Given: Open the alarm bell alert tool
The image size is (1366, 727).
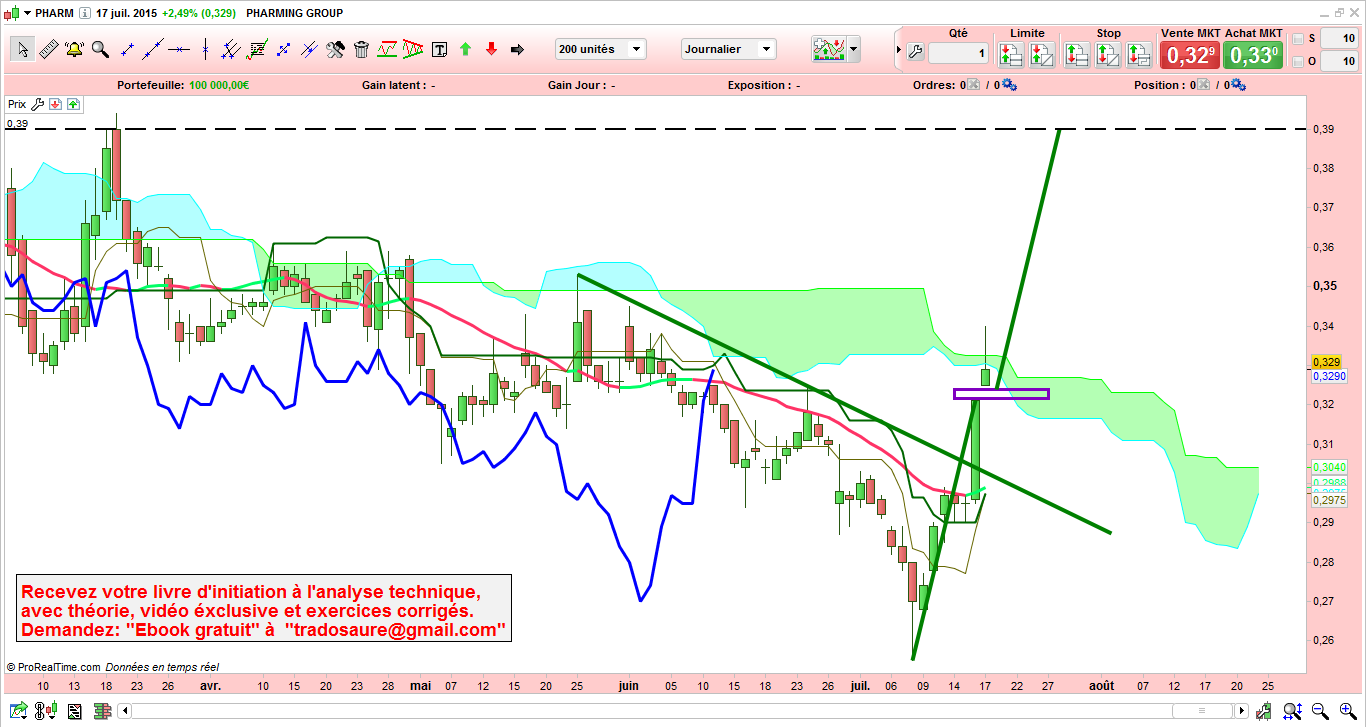Looking at the screenshot, I should click(74, 49).
